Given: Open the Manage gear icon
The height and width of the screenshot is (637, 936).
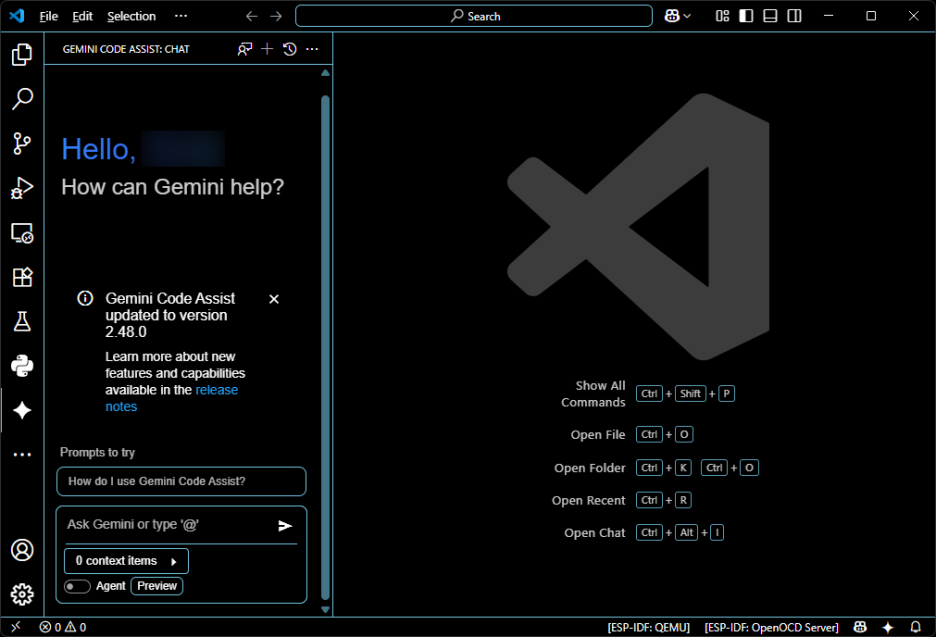Looking at the screenshot, I should [x=22, y=594].
